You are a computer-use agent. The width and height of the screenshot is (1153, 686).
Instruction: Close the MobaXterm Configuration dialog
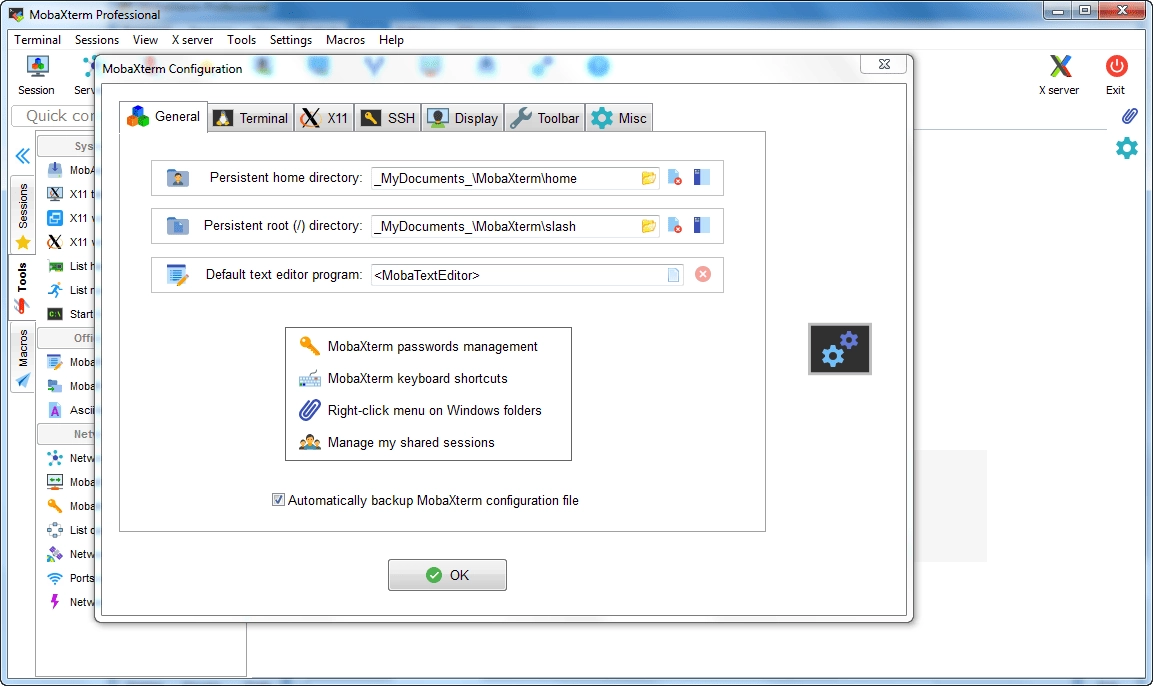pos(884,64)
